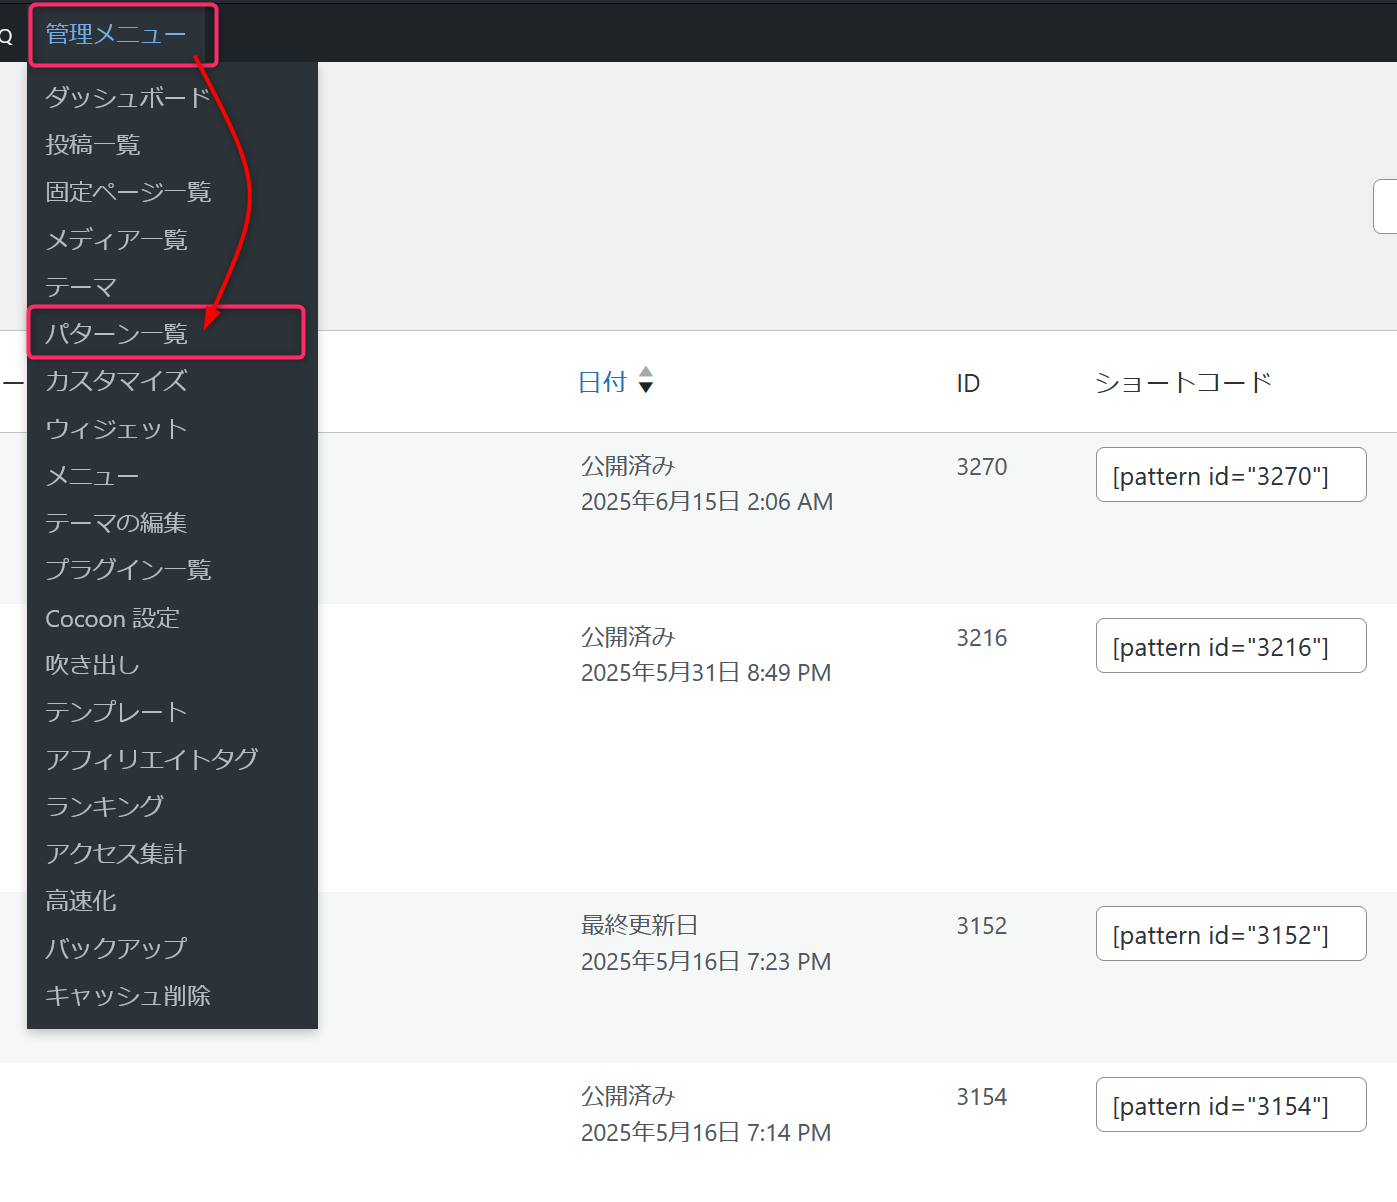Sort the table by 日付 column link

(x=603, y=382)
